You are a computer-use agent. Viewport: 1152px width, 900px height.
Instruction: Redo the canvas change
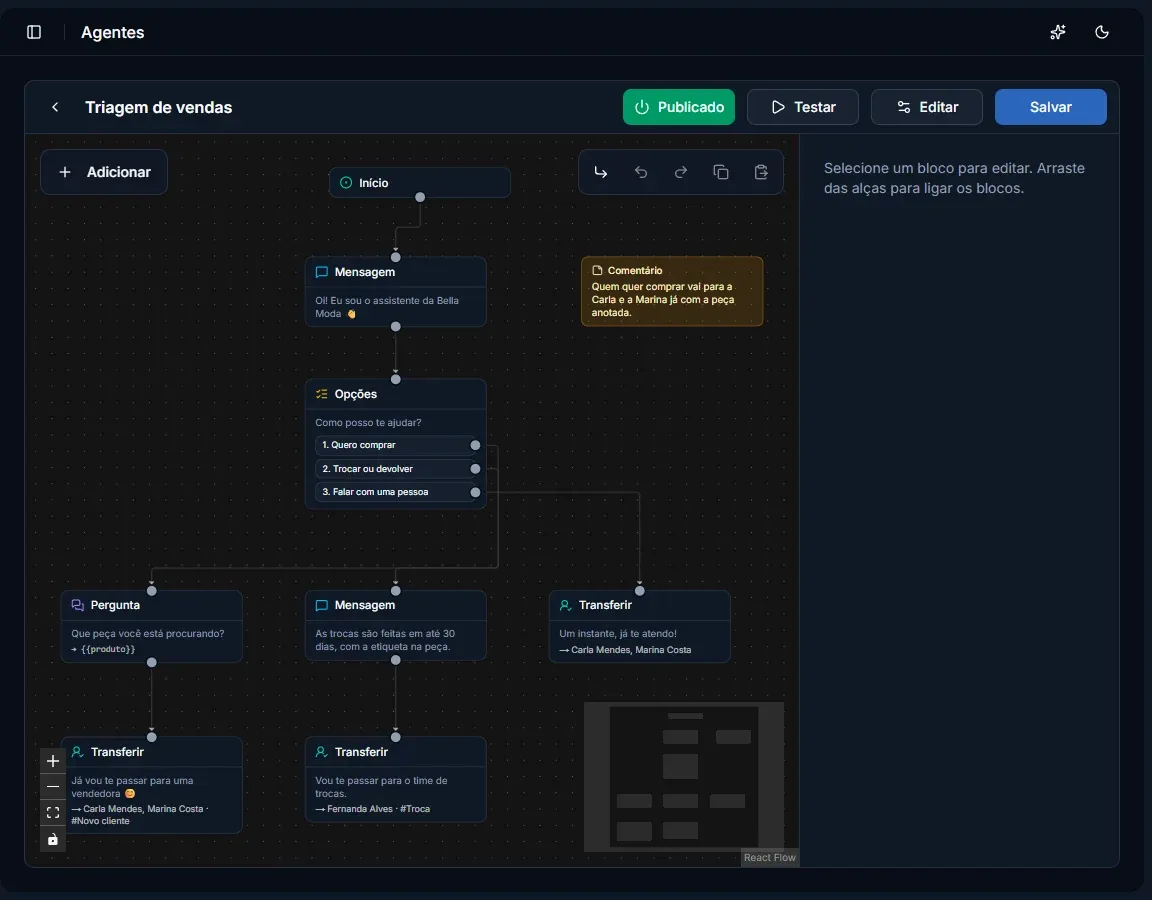coord(681,172)
